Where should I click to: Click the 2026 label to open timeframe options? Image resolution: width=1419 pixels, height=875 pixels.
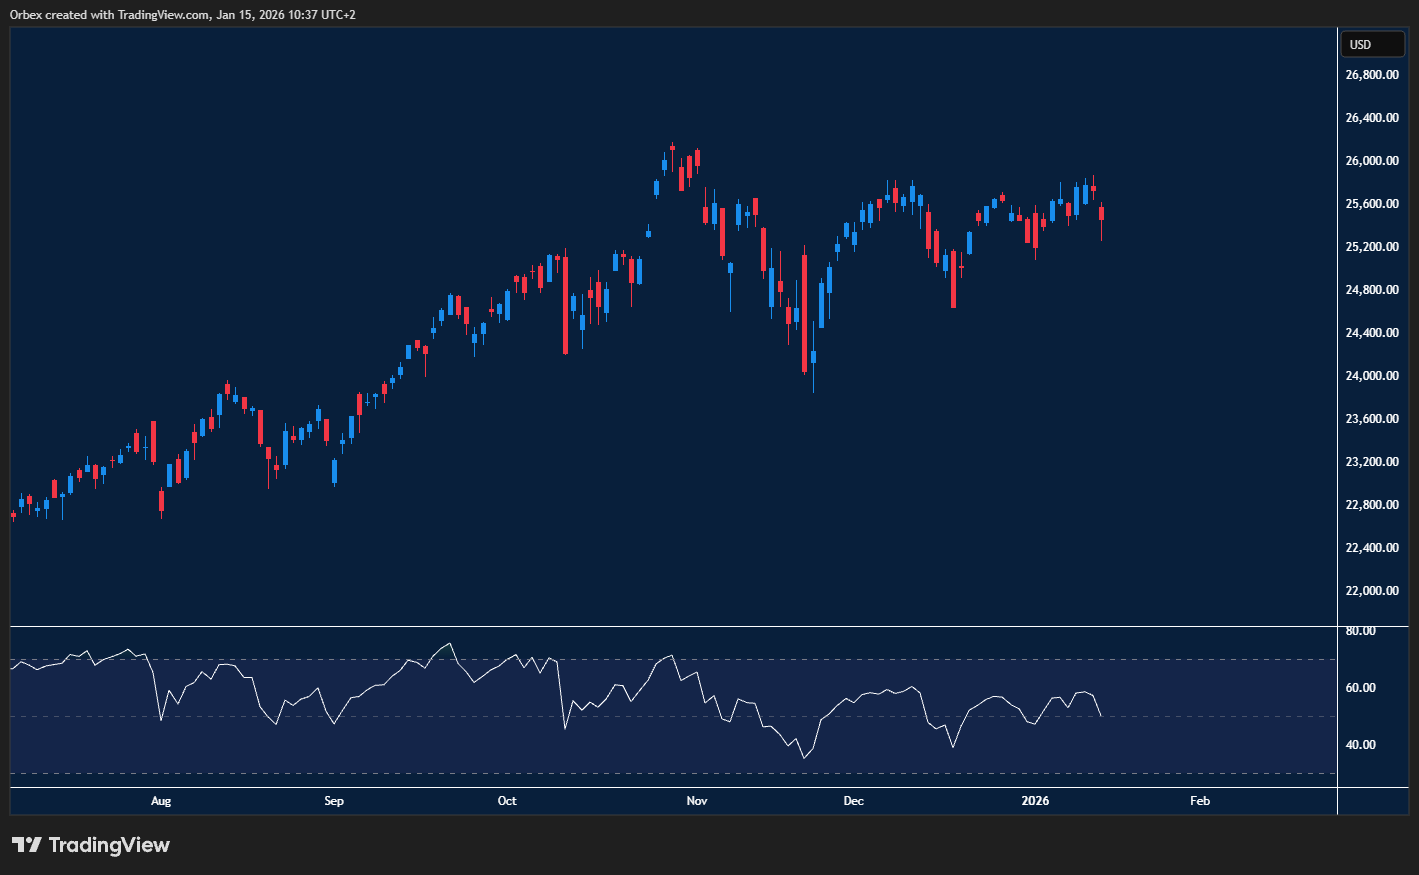coord(1034,801)
